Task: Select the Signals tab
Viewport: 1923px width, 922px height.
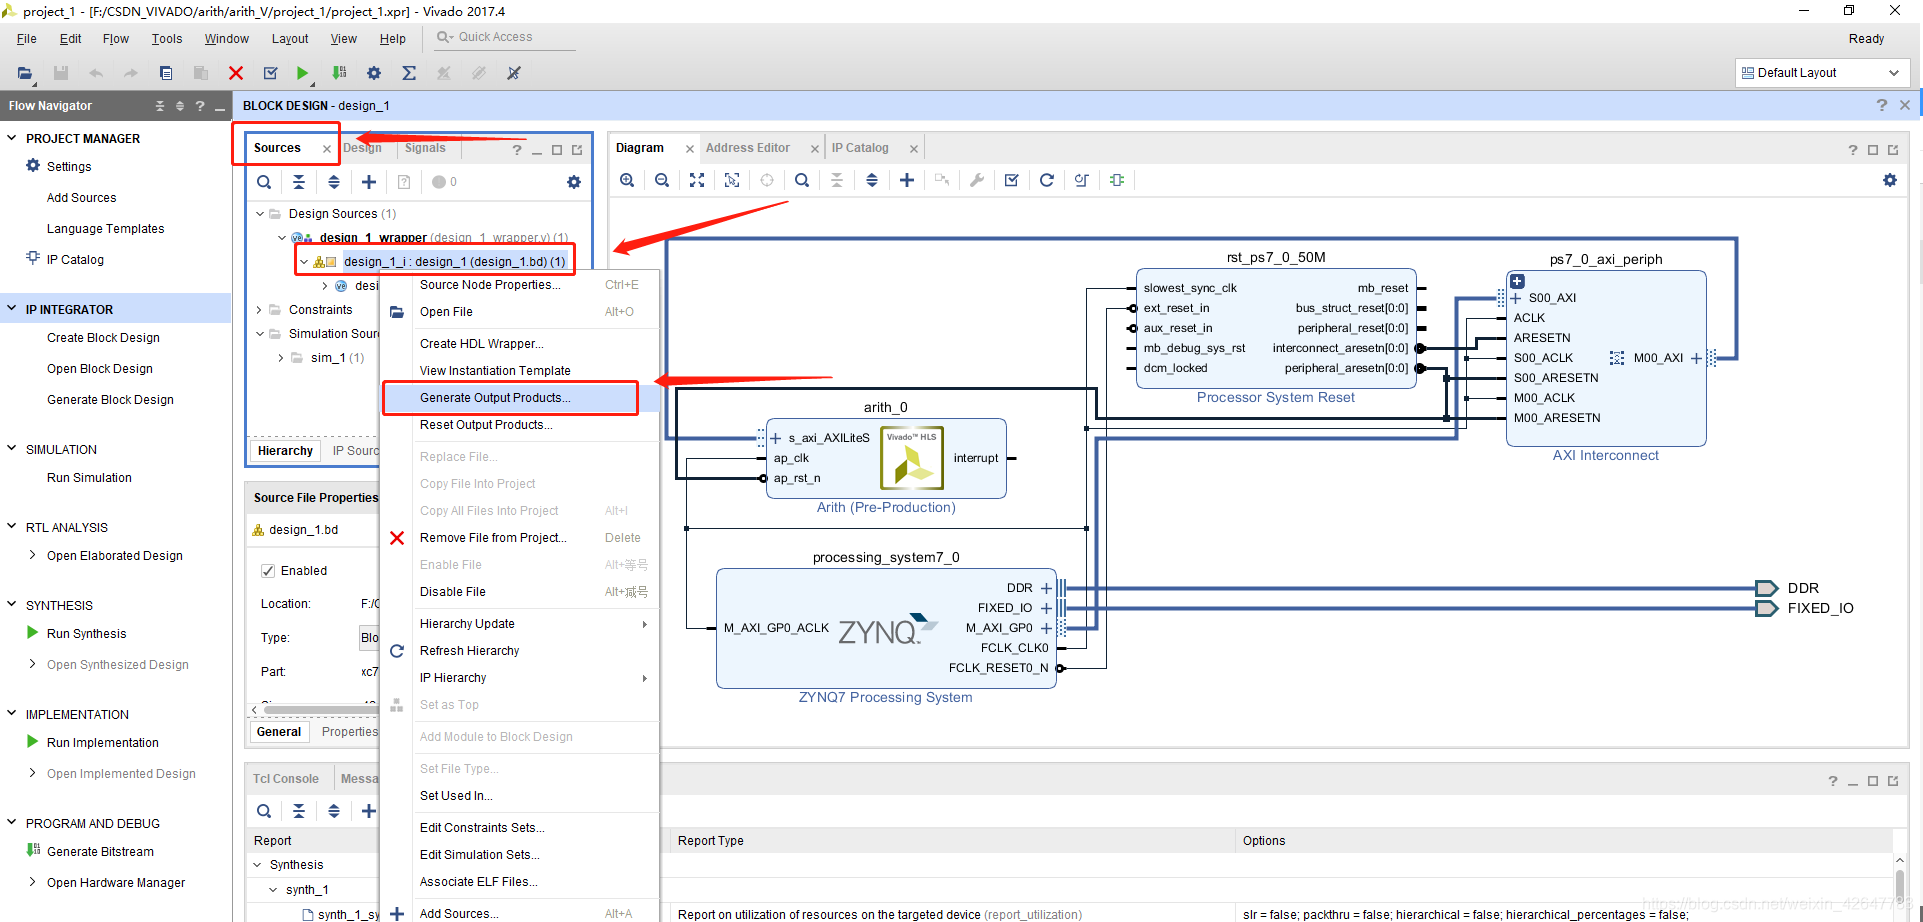Action: [x=425, y=148]
